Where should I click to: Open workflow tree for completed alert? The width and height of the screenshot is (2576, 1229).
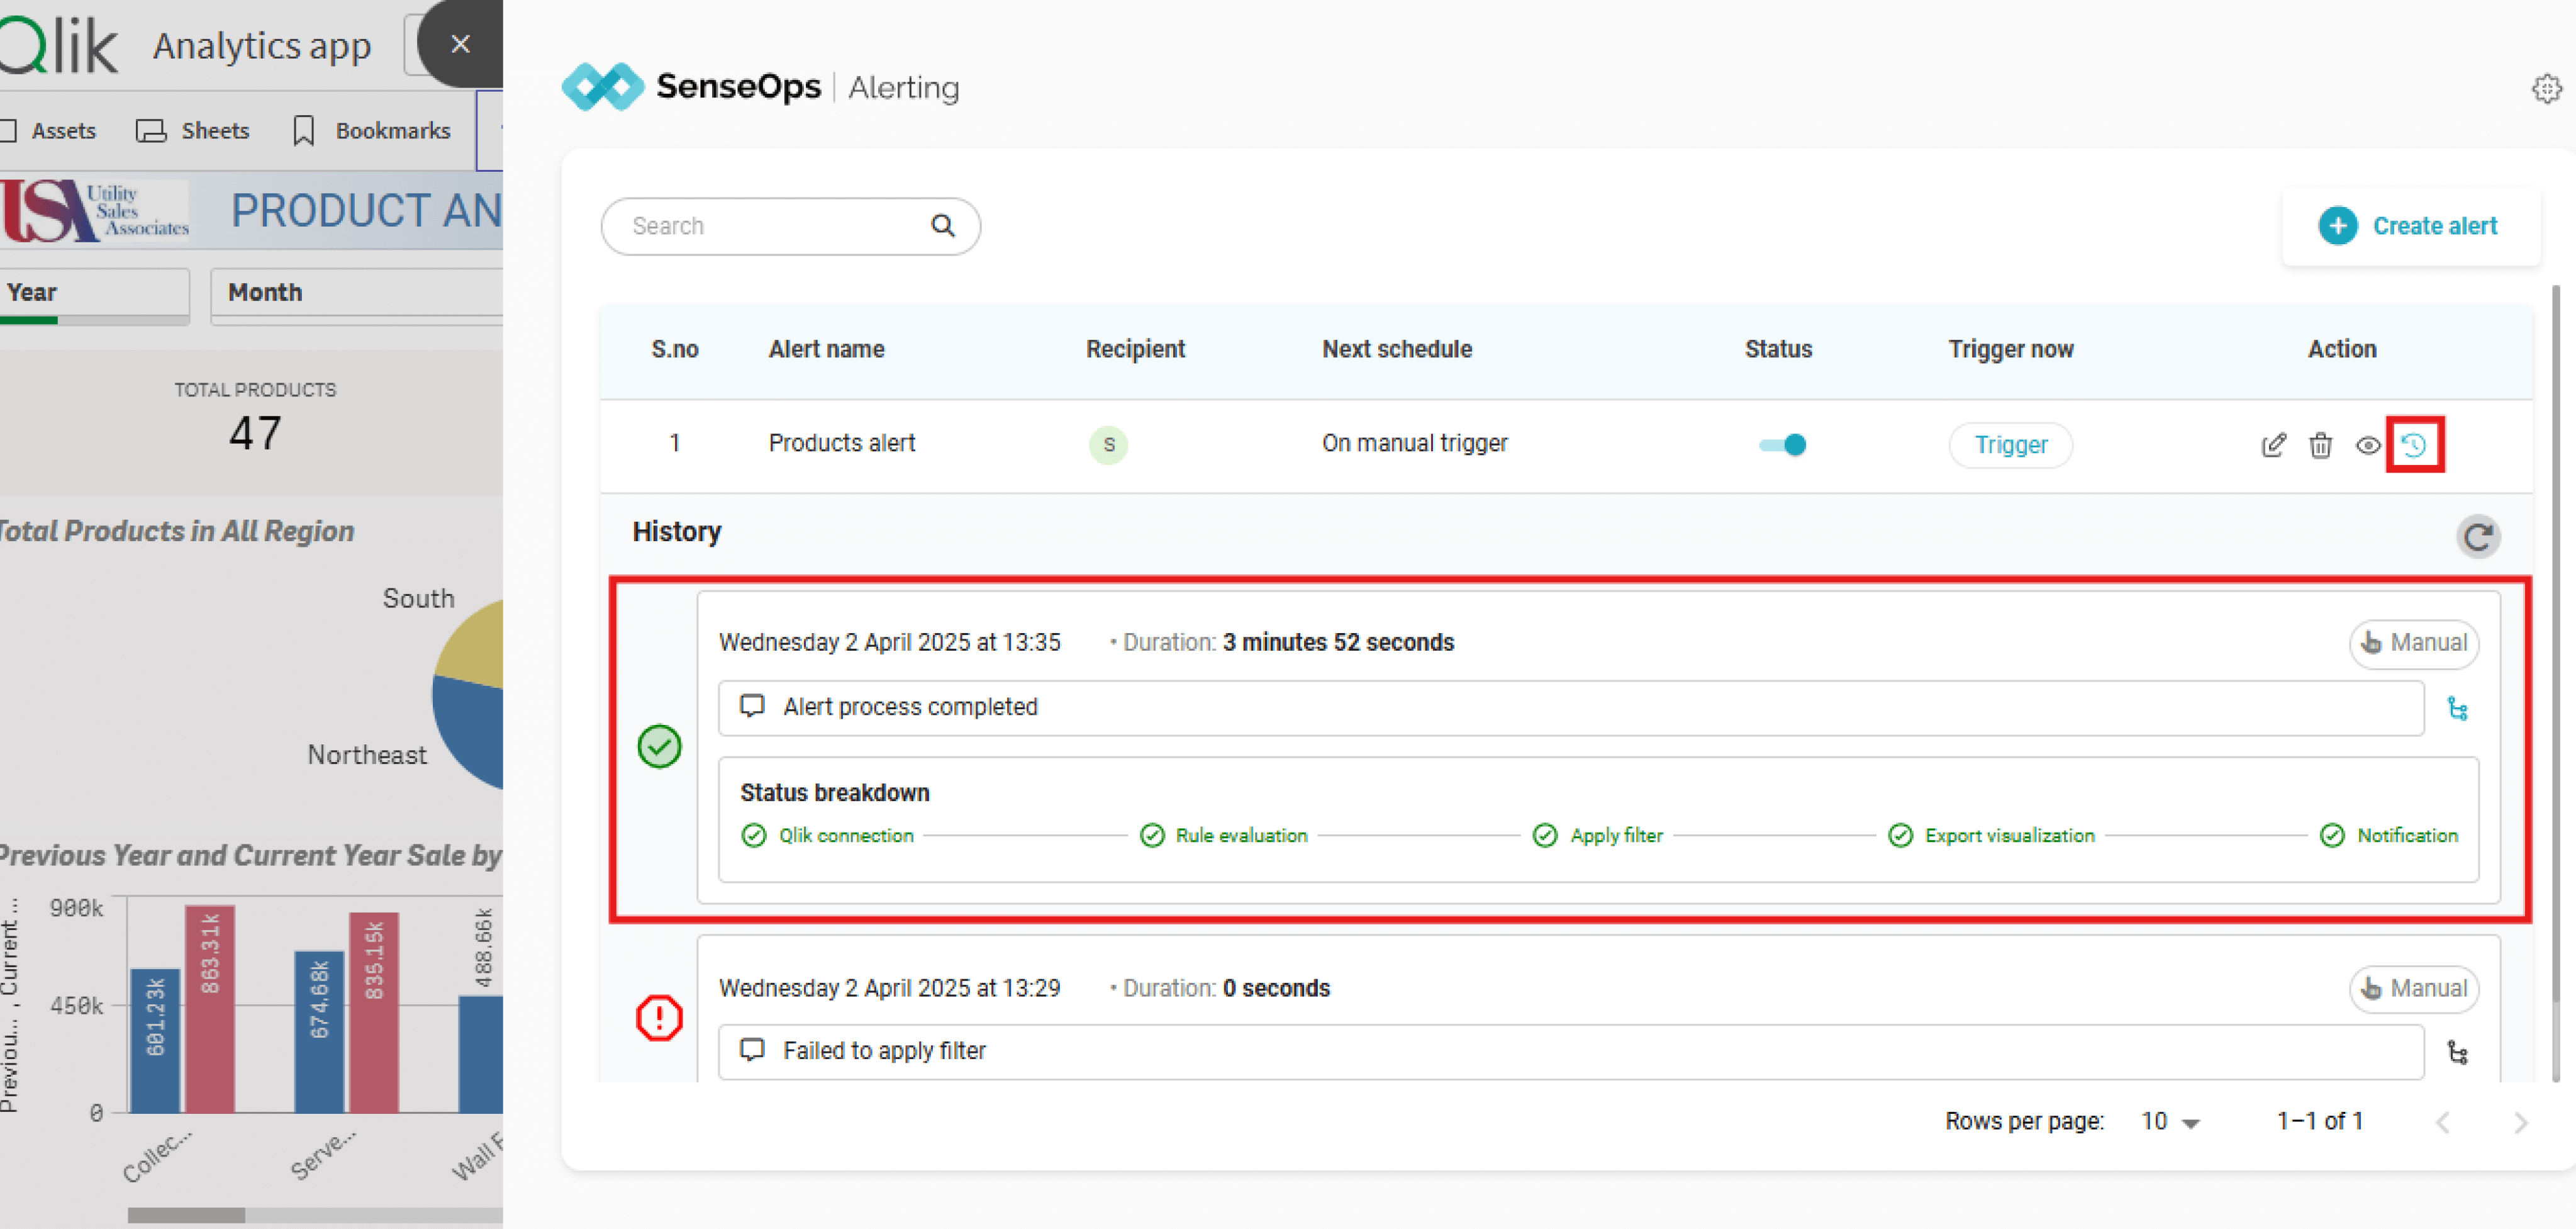(x=2457, y=709)
